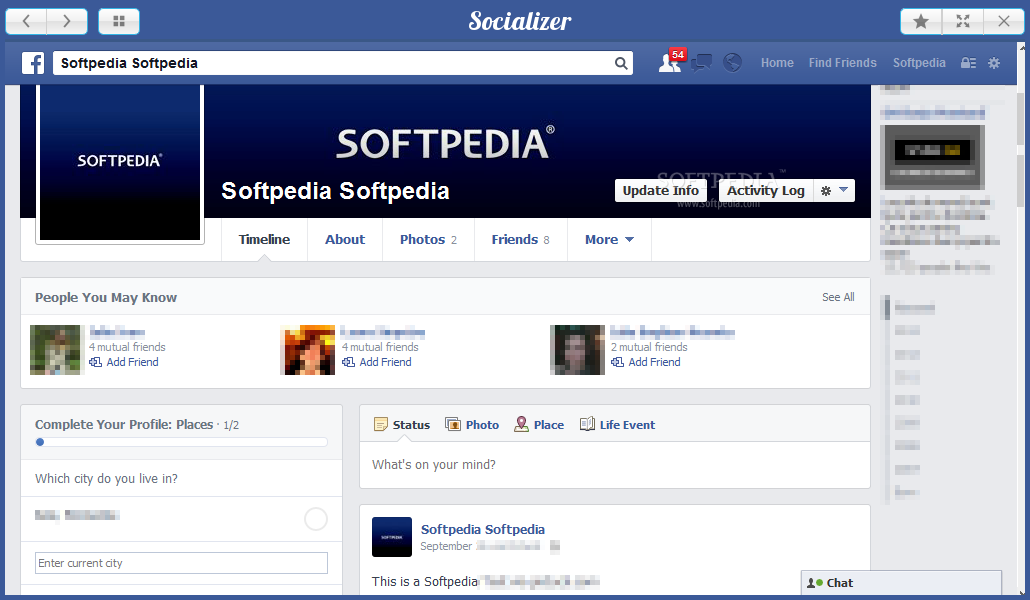The image size is (1030, 600).
Task: Click the search magnifier icon
Action: [x=621, y=63]
